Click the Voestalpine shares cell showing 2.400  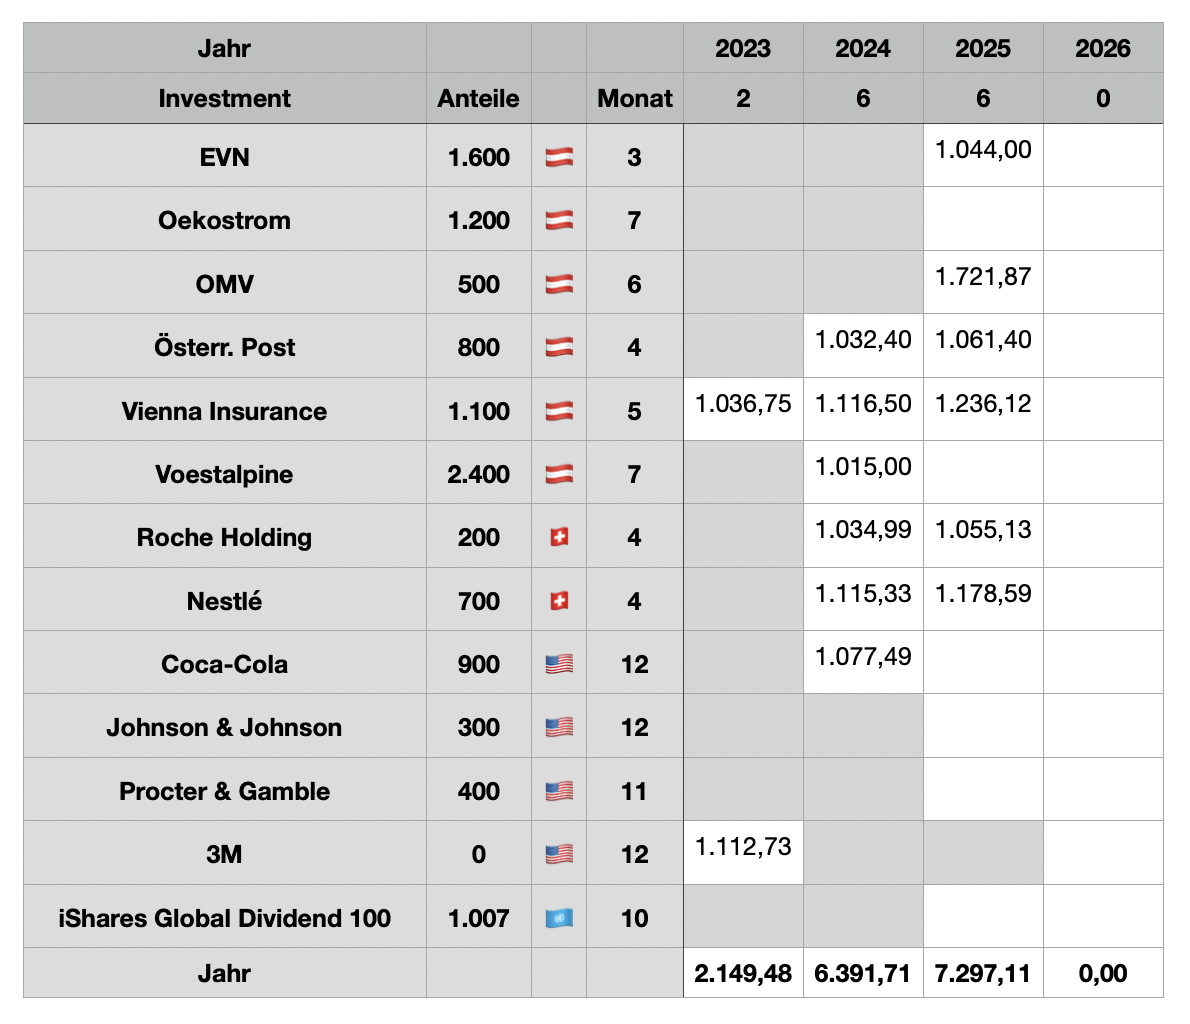478,474
